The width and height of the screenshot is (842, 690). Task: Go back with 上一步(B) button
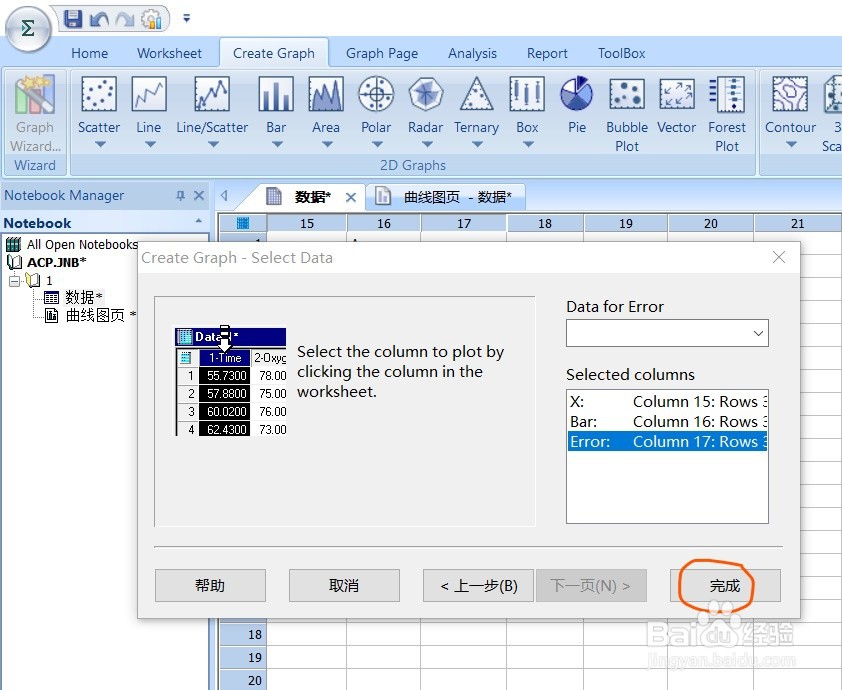478,585
